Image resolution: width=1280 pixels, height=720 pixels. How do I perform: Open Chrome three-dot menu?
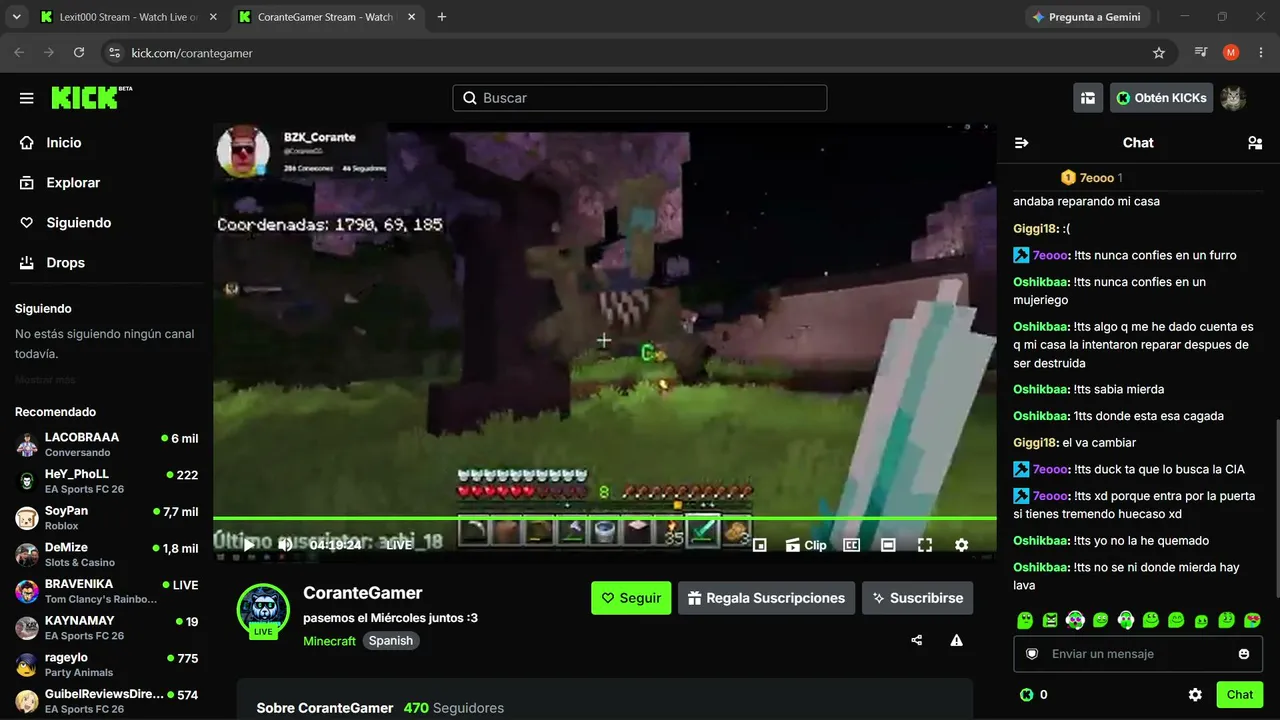click(x=1260, y=53)
